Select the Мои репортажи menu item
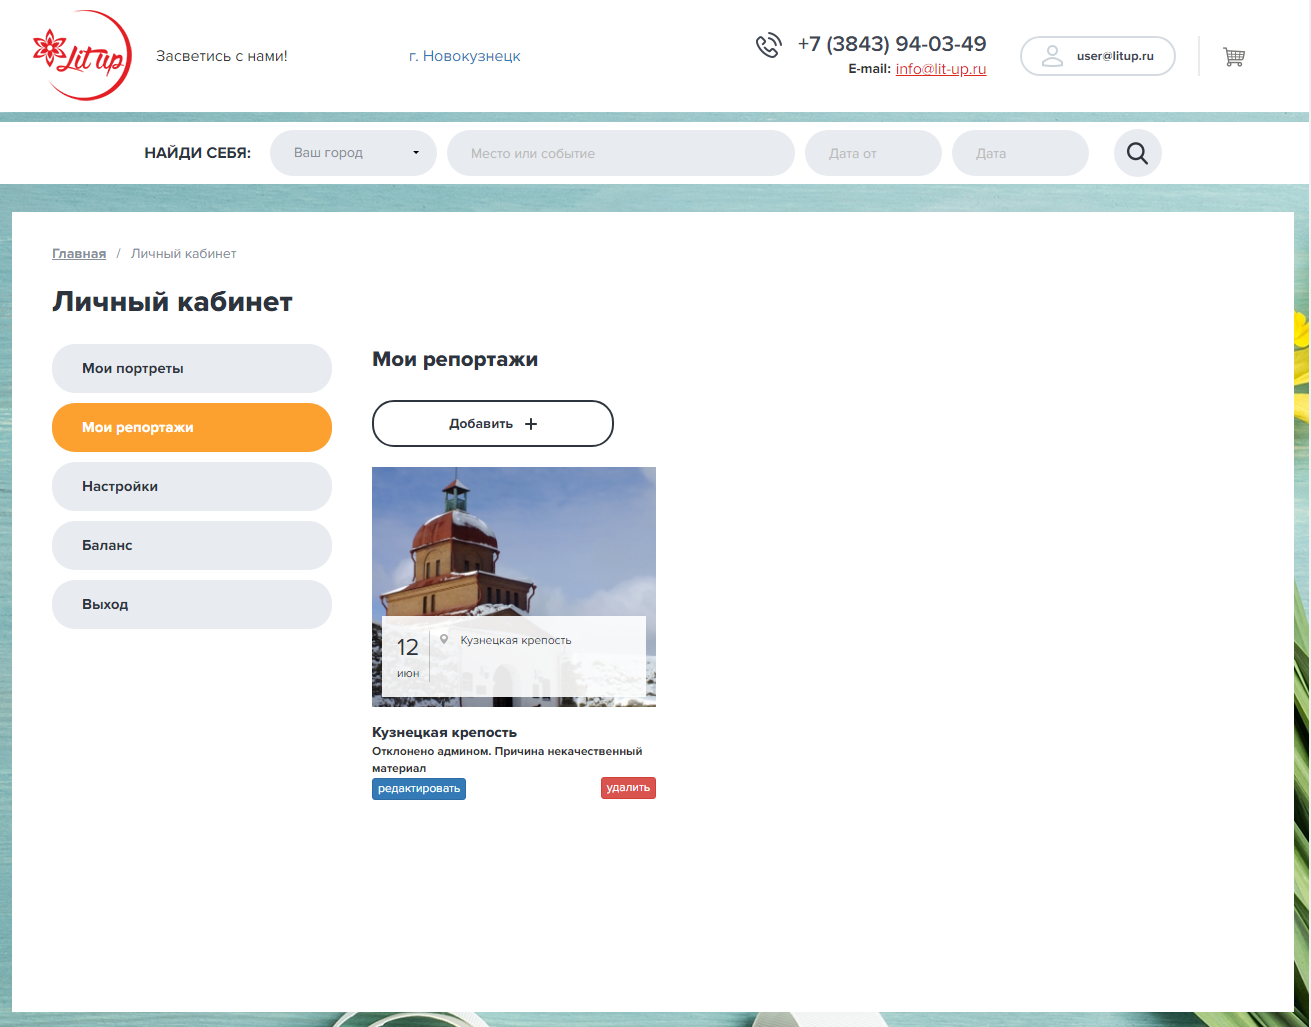The width and height of the screenshot is (1311, 1027). (192, 427)
